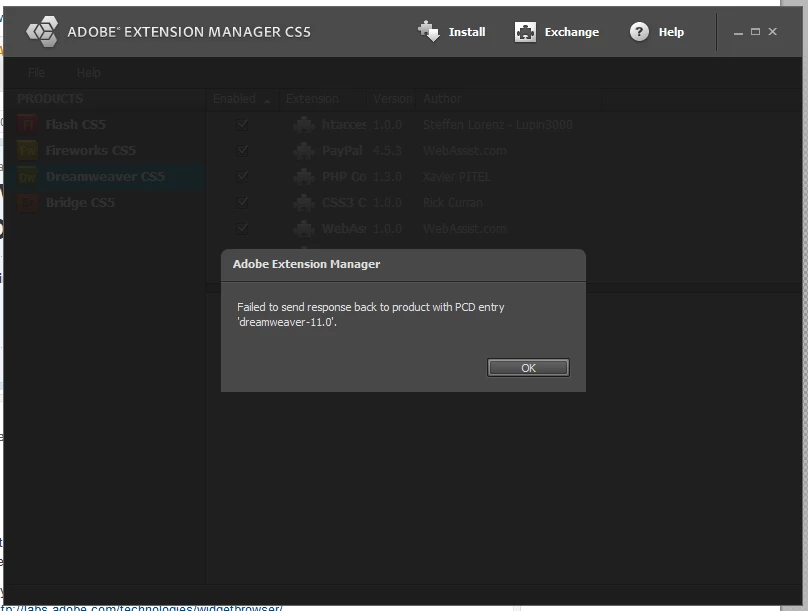Open the Help menu in the menu bar
This screenshot has width=808, height=611.
point(89,73)
